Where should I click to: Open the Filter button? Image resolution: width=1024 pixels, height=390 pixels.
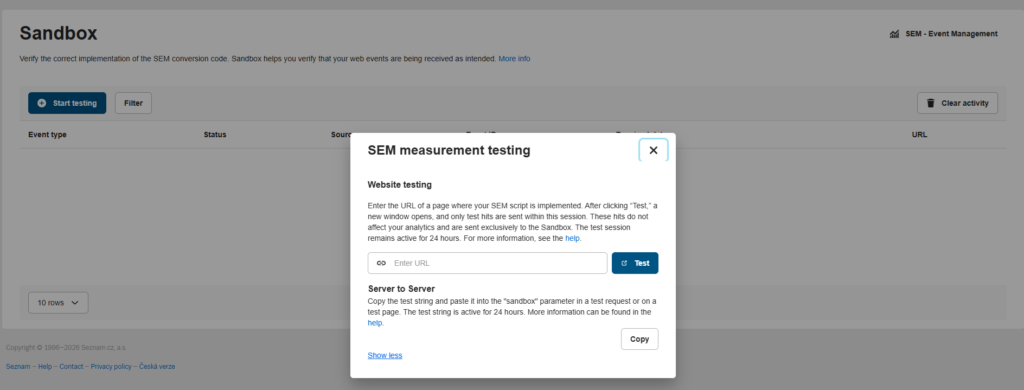[x=133, y=103]
